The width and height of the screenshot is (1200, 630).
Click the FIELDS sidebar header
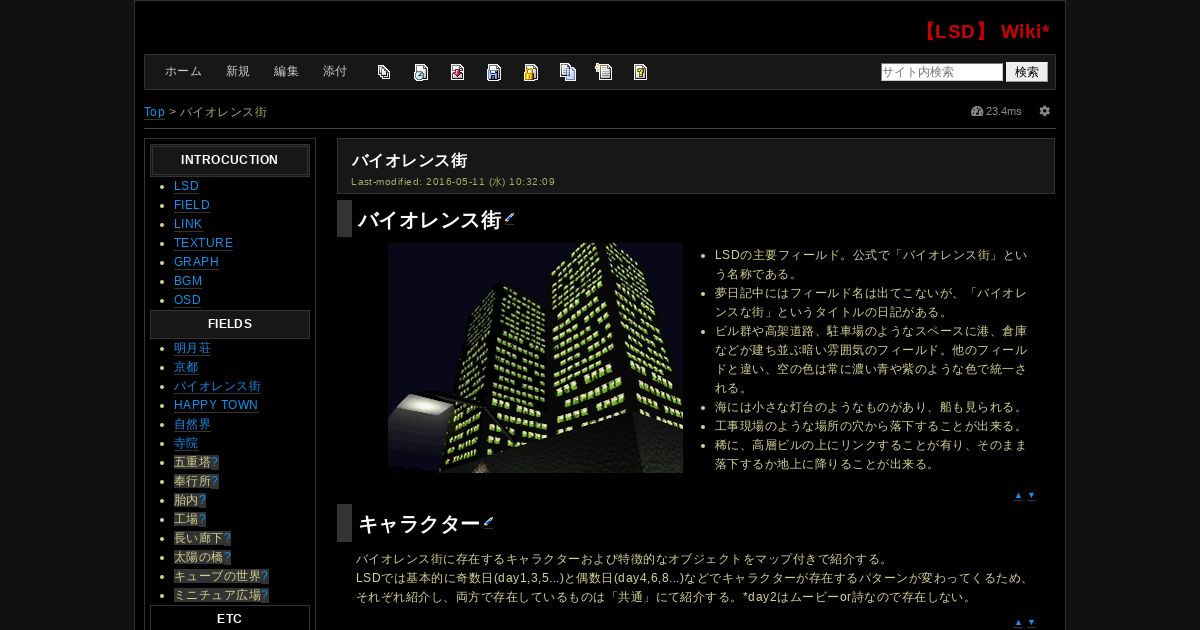point(229,324)
